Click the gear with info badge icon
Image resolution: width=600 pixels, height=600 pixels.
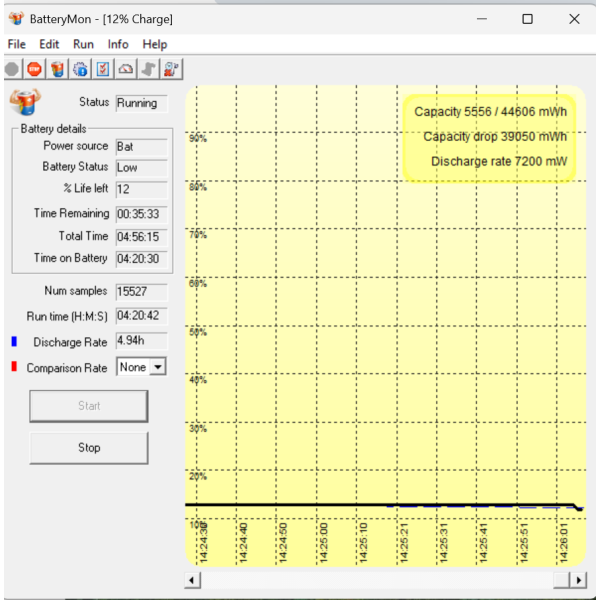(x=80, y=69)
